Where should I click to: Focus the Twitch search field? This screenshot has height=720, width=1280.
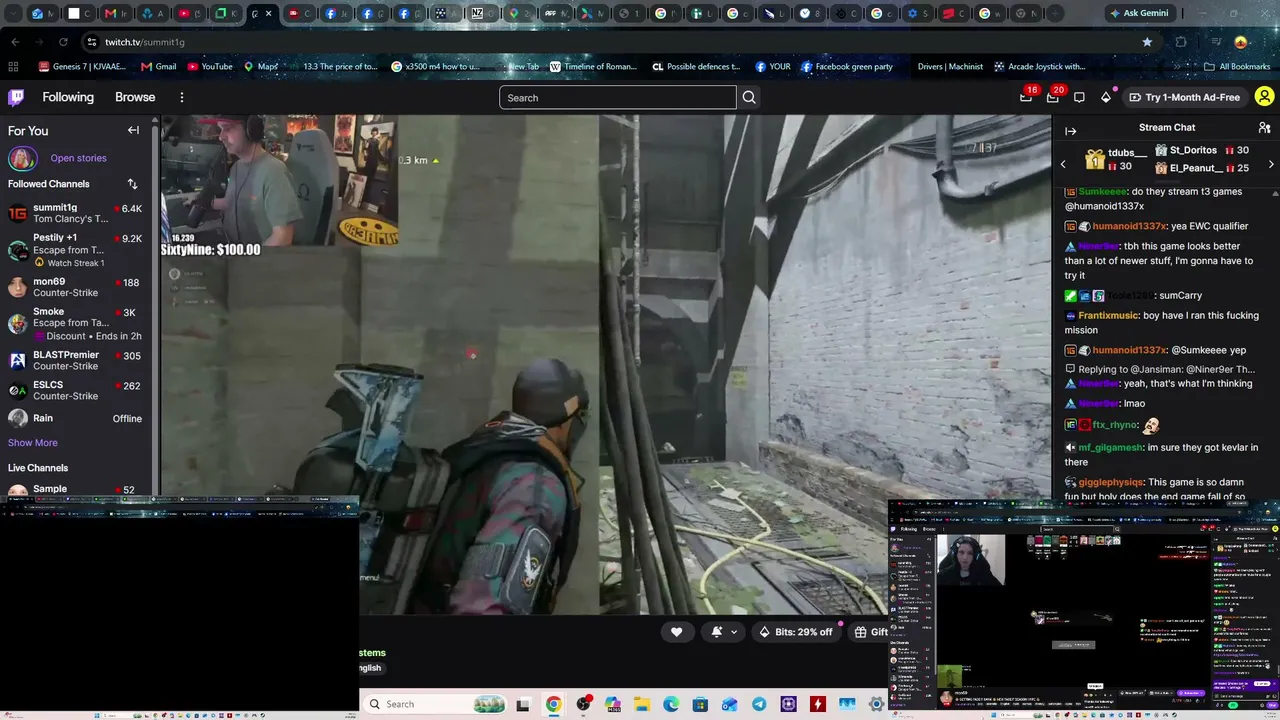click(x=617, y=97)
